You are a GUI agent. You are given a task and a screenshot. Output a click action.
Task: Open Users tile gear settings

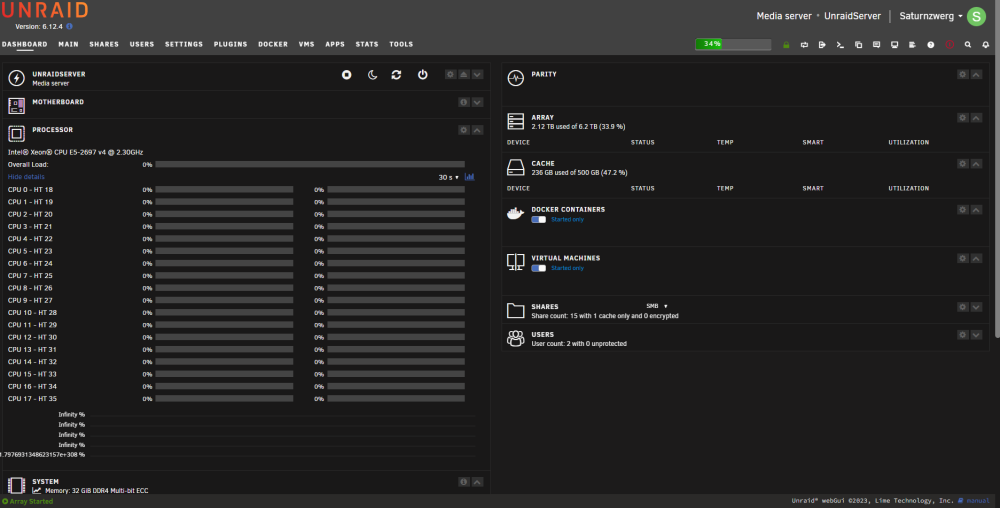pos(962,335)
